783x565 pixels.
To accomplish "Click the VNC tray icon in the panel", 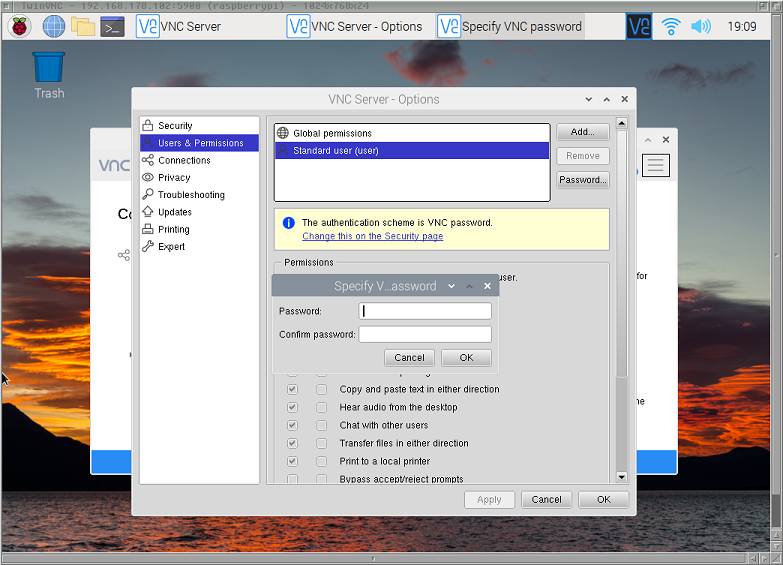I will (x=639, y=26).
